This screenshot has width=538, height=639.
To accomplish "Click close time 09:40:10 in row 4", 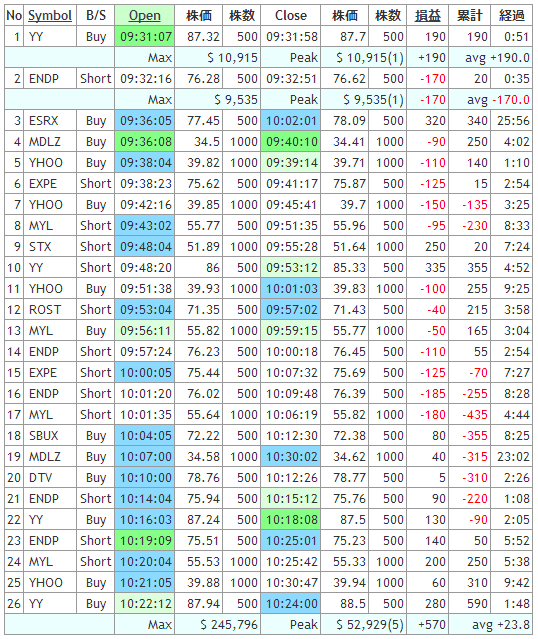I will click(x=291, y=142).
